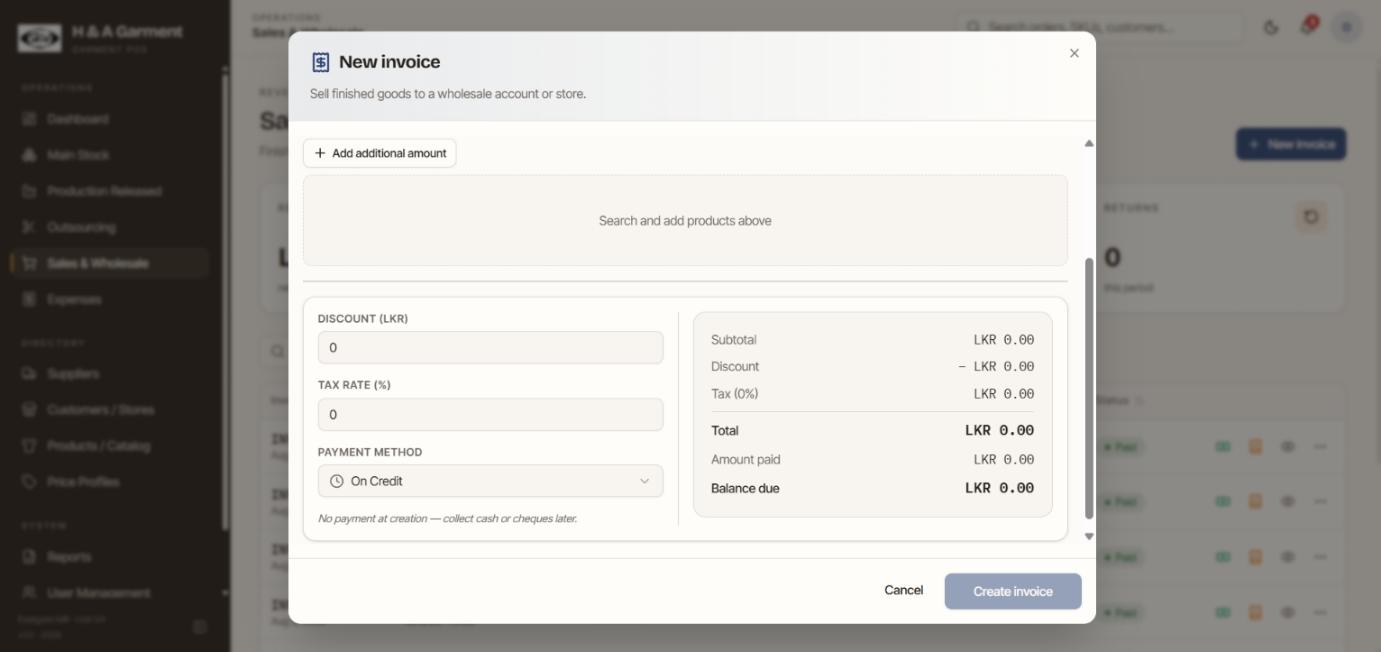Viewport: 1381px width, 652px height.
Task: Click the dialog scrollbar up arrow
Action: [x=1089, y=144]
